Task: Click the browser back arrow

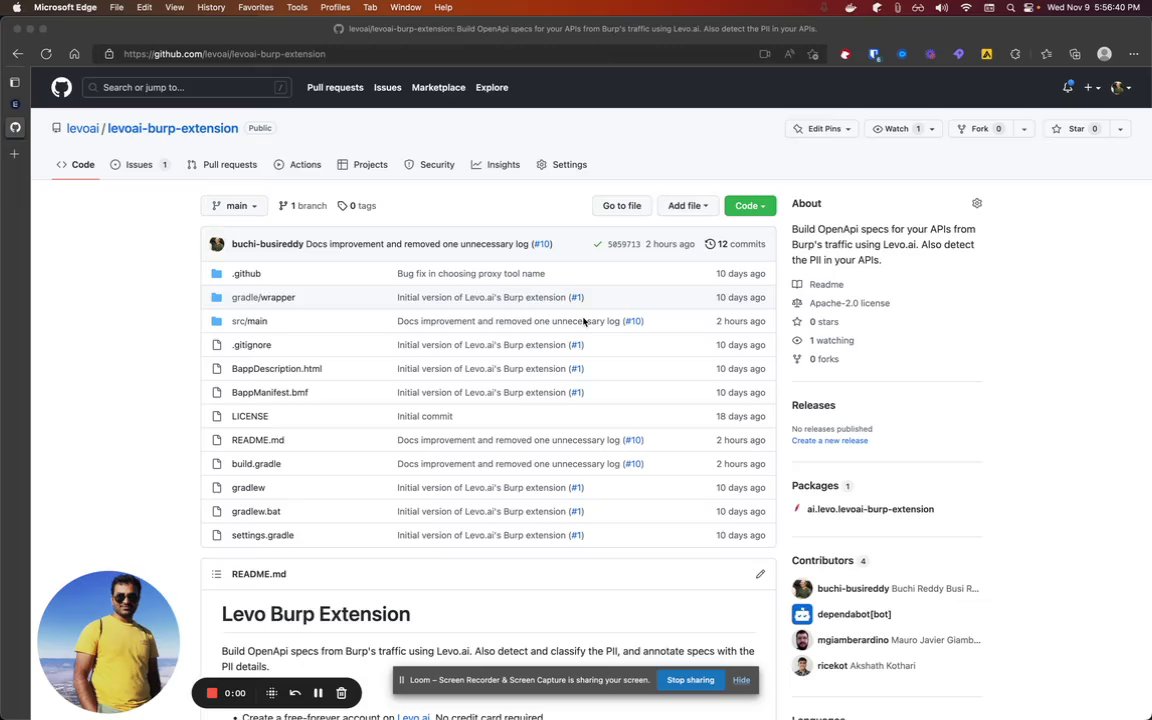Action: [18, 54]
